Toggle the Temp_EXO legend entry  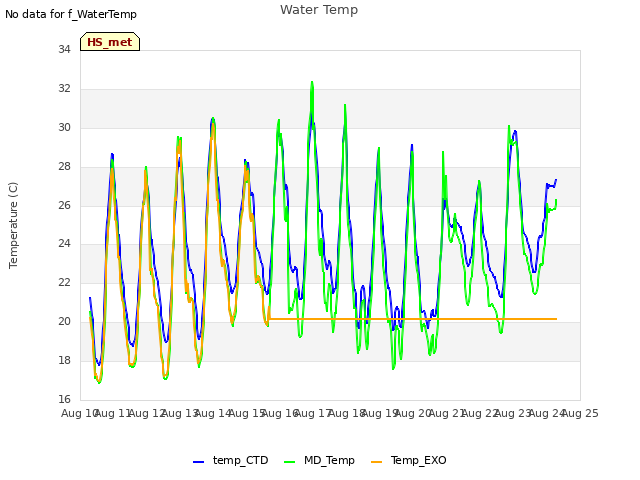409,460
